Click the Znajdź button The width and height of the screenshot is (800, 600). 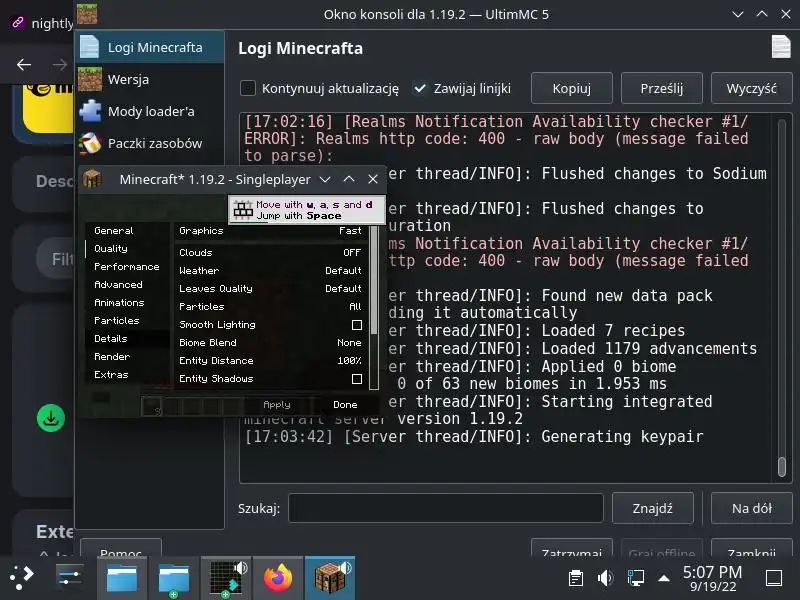(x=653, y=508)
